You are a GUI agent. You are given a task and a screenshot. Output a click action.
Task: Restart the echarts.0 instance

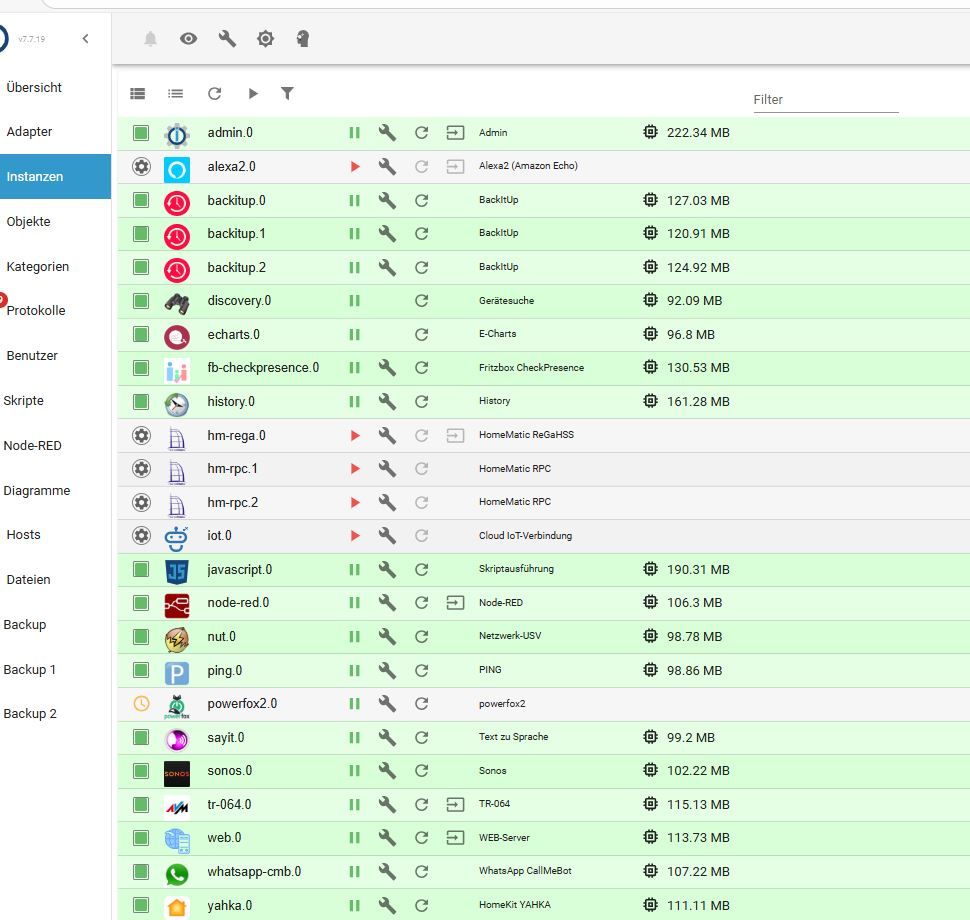pyautogui.click(x=422, y=335)
